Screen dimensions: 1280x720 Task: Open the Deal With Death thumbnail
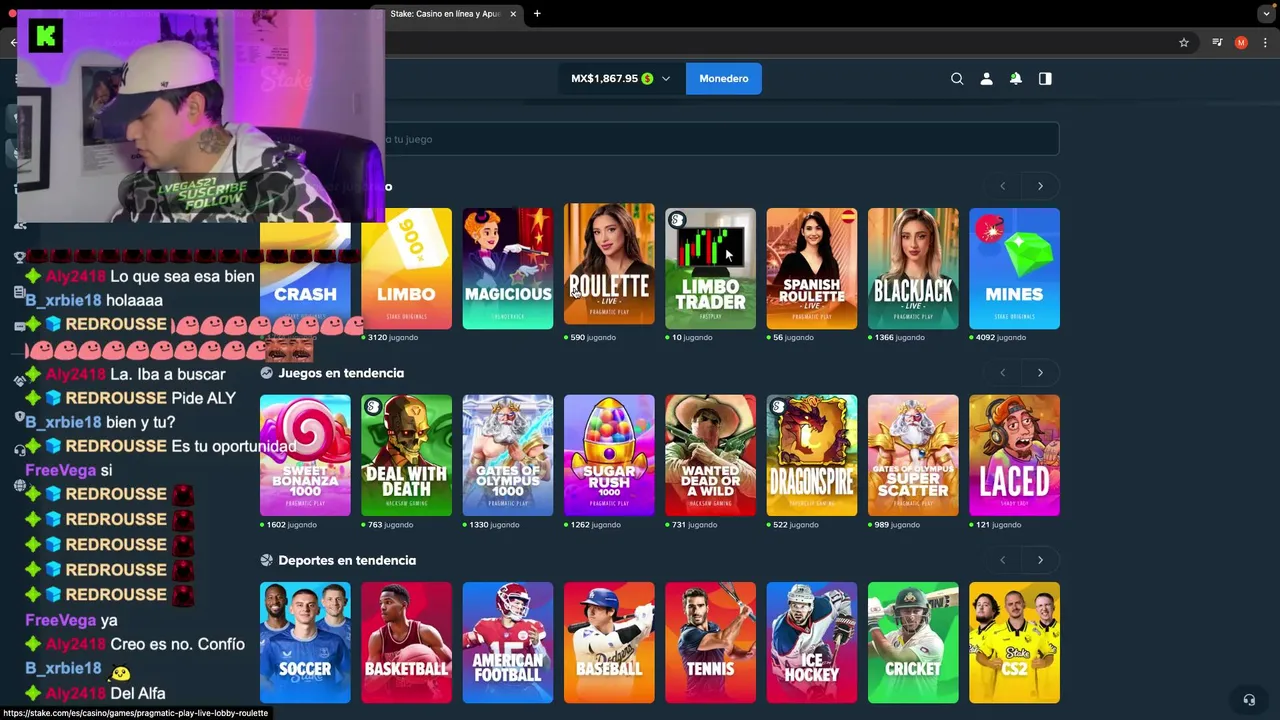[x=406, y=455]
